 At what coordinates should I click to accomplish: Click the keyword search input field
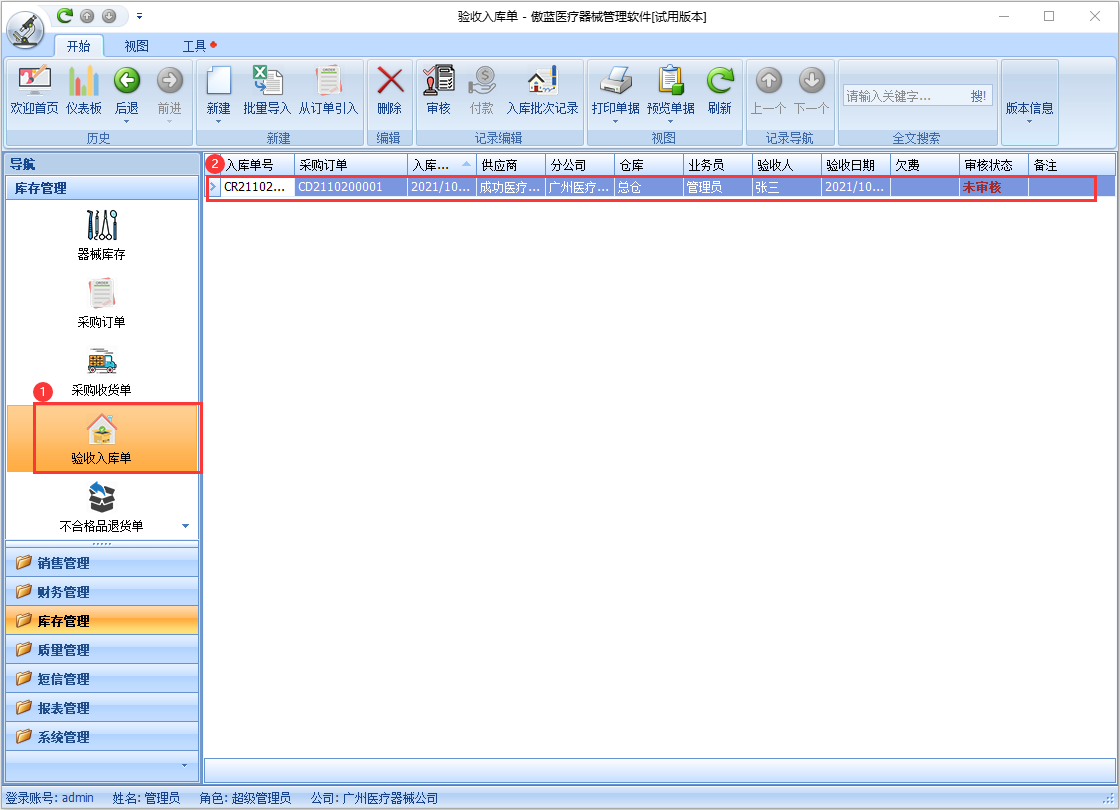903,96
